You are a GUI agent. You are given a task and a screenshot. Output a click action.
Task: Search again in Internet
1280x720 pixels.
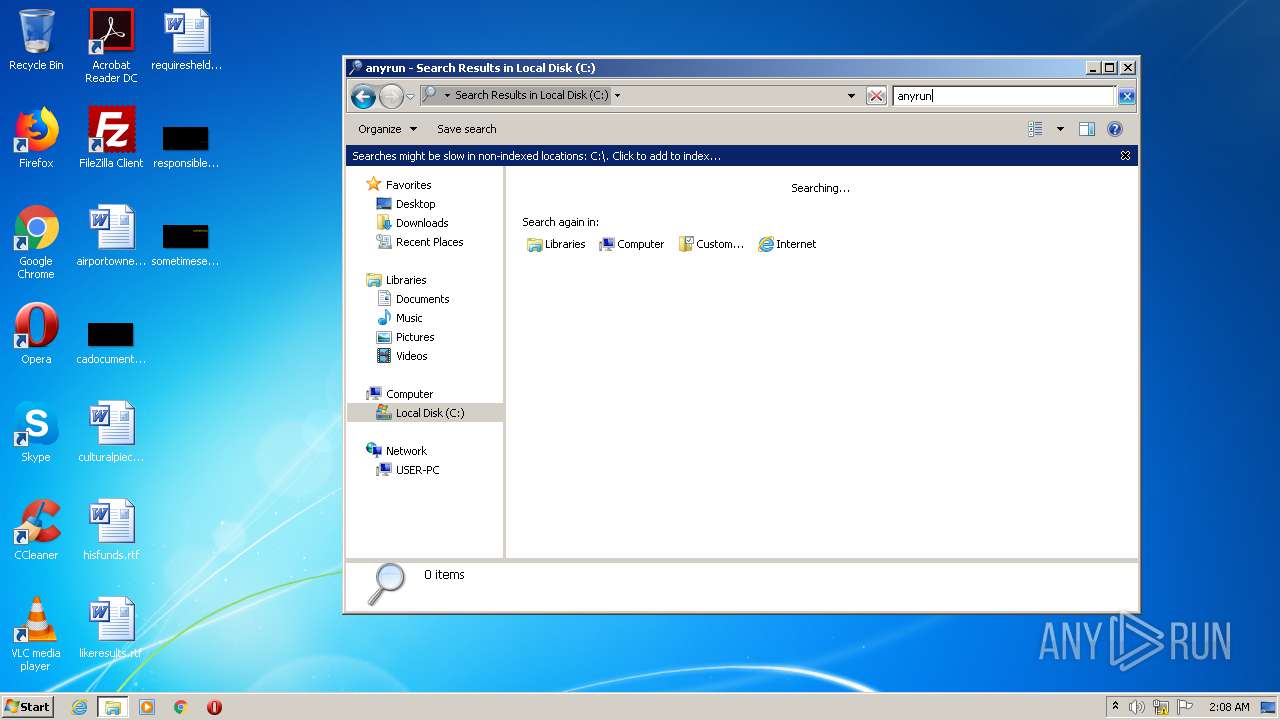pyautogui.click(x=787, y=244)
